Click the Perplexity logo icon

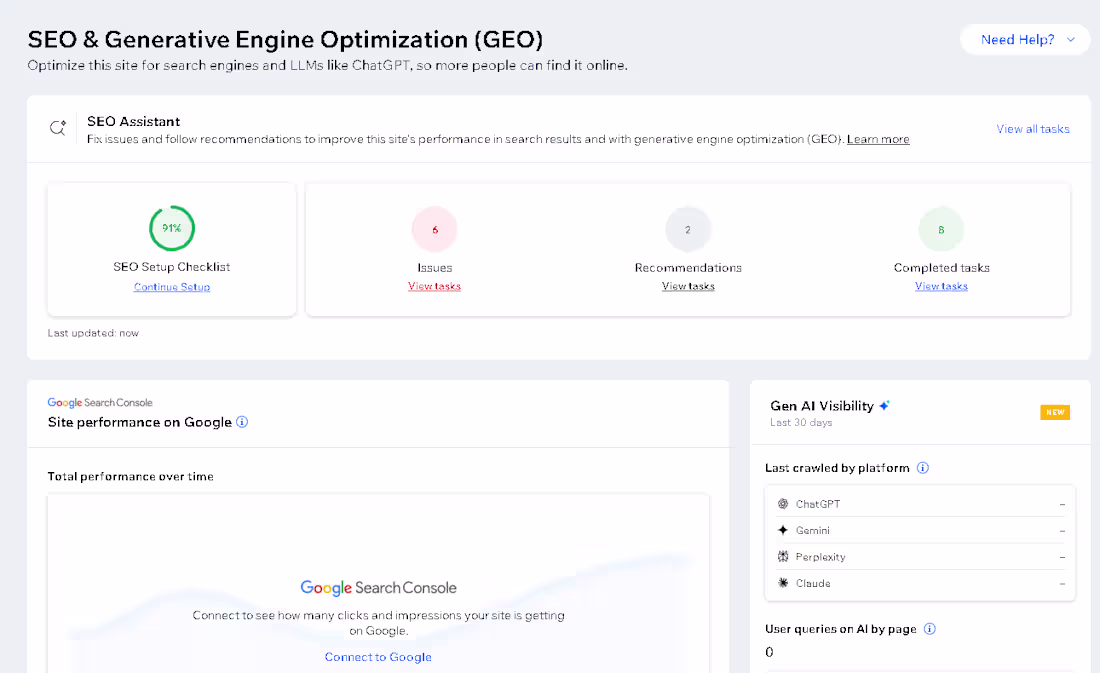click(783, 557)
